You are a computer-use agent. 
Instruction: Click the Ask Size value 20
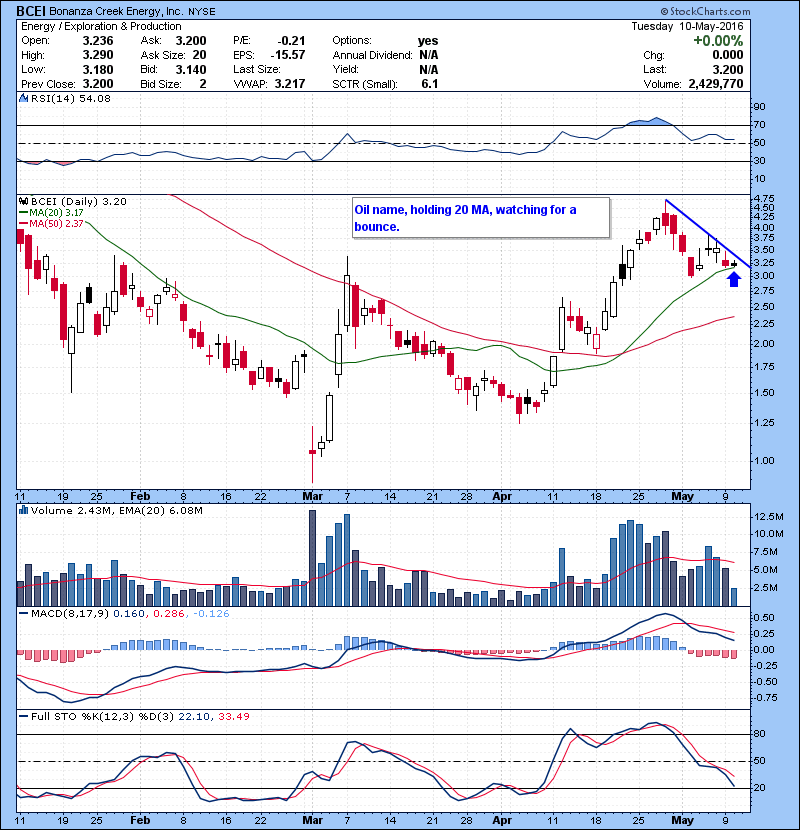(x=200, y=55)
